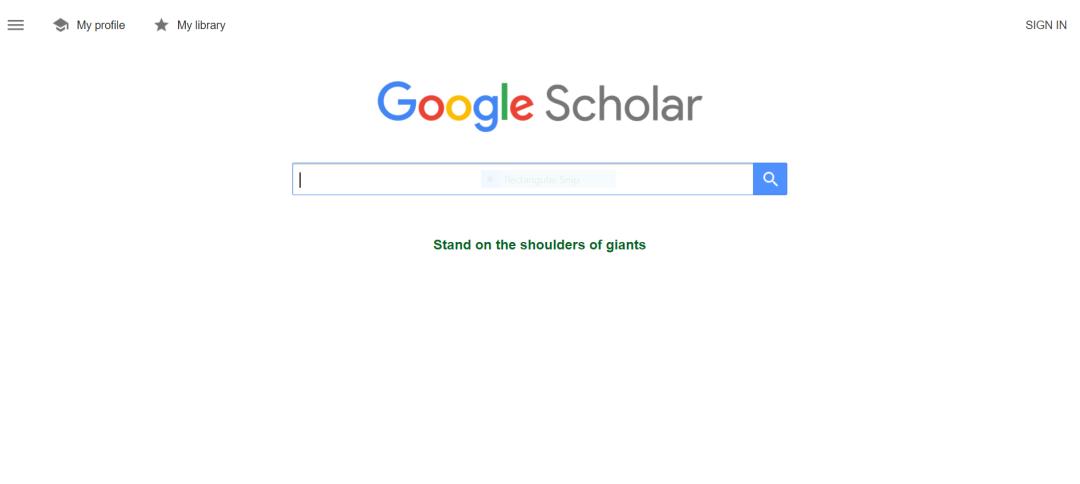Open the My profile text link
The height and width of the screenshot is (484, 1080).
coord(101,25)
